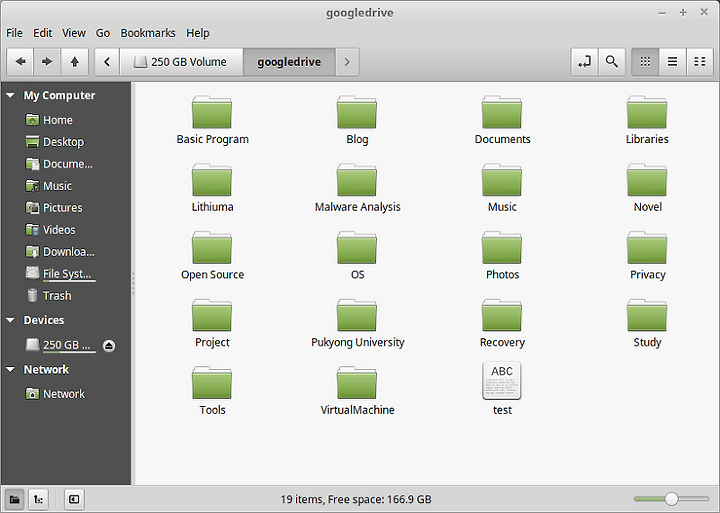Screen dimensions: 720x513
Task: Show tree view in the sidebar
Action: [39, 499]
